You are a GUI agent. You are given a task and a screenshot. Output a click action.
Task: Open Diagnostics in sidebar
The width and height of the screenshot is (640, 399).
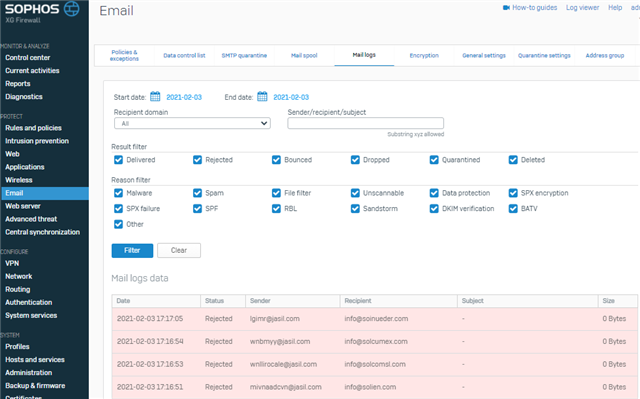click(x=24, y=97)
